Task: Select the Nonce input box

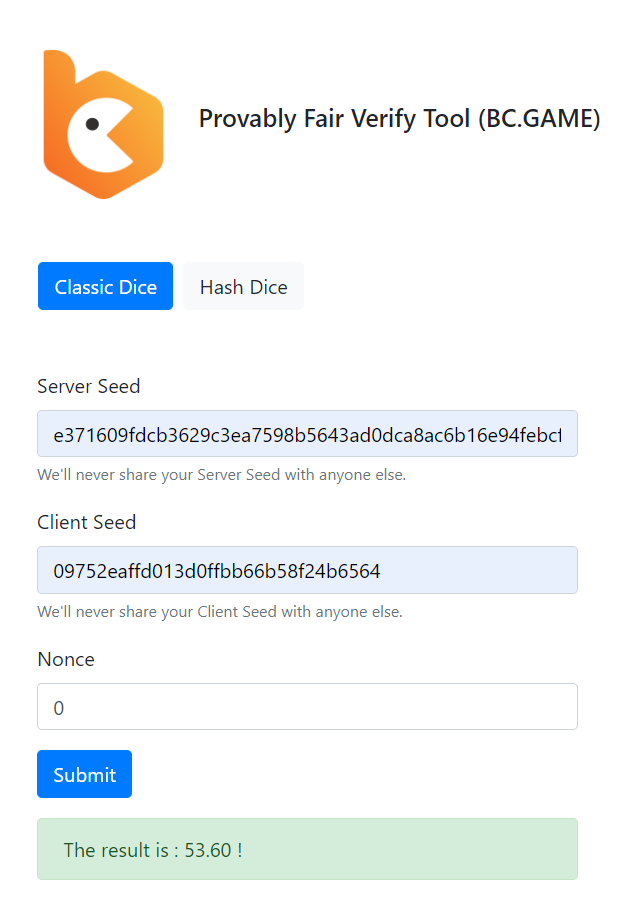Action: click(x=307, y=707)
